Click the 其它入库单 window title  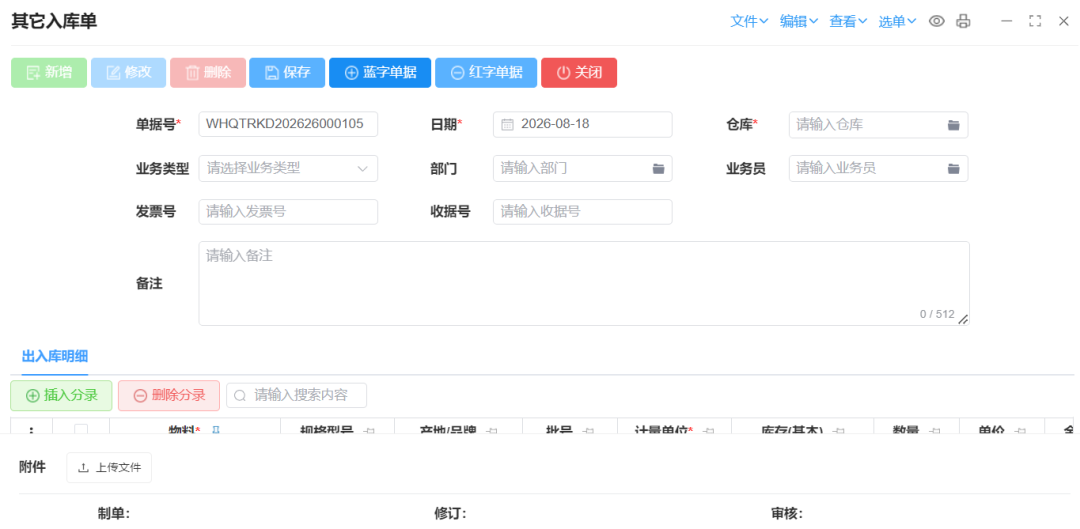[x=54, y=21]
